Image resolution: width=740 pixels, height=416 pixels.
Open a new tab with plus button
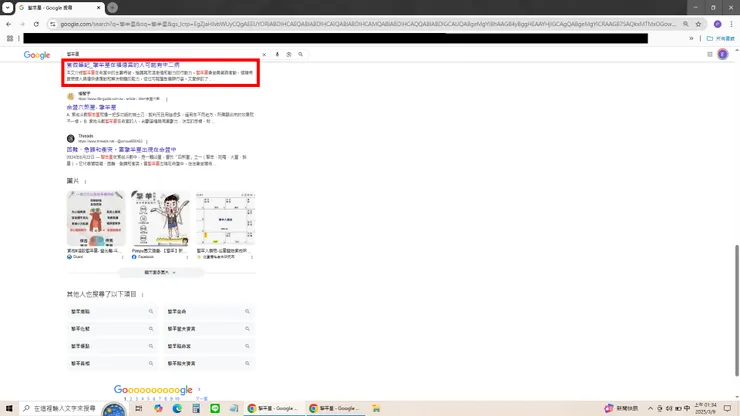[112, 8]
